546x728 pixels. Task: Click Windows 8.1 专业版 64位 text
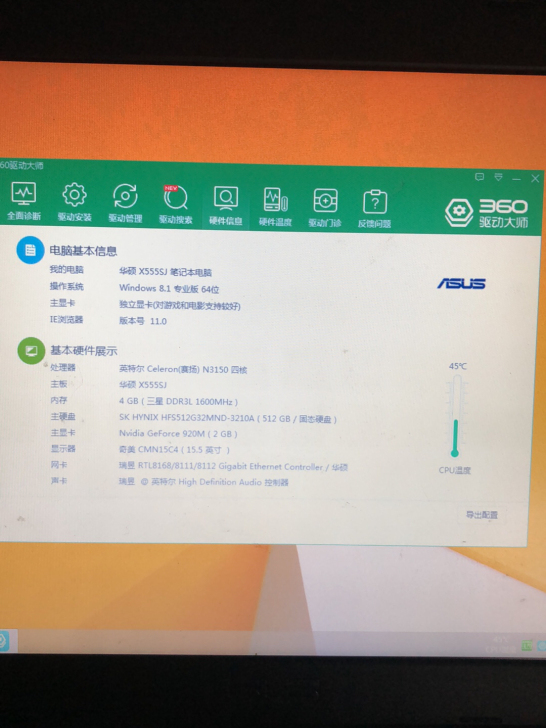click(169, 289)
